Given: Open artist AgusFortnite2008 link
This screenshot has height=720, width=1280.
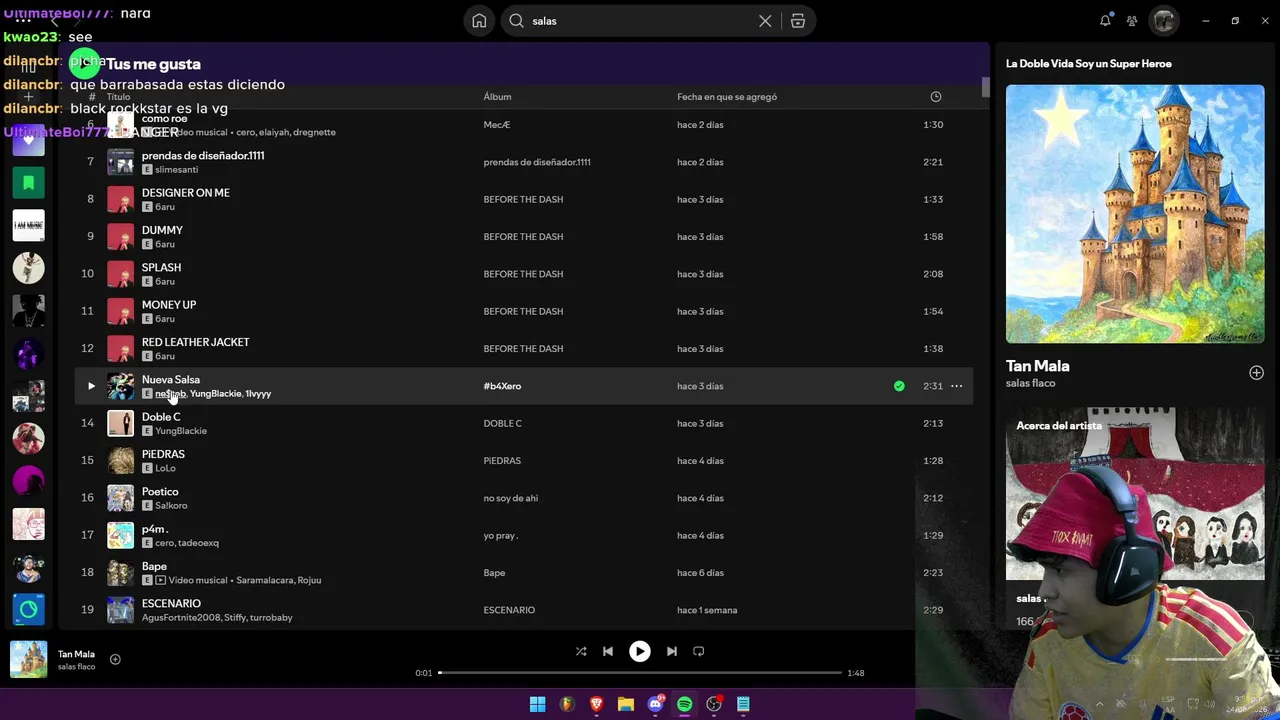Looking at the screenshot, I should tap(180, 618).
